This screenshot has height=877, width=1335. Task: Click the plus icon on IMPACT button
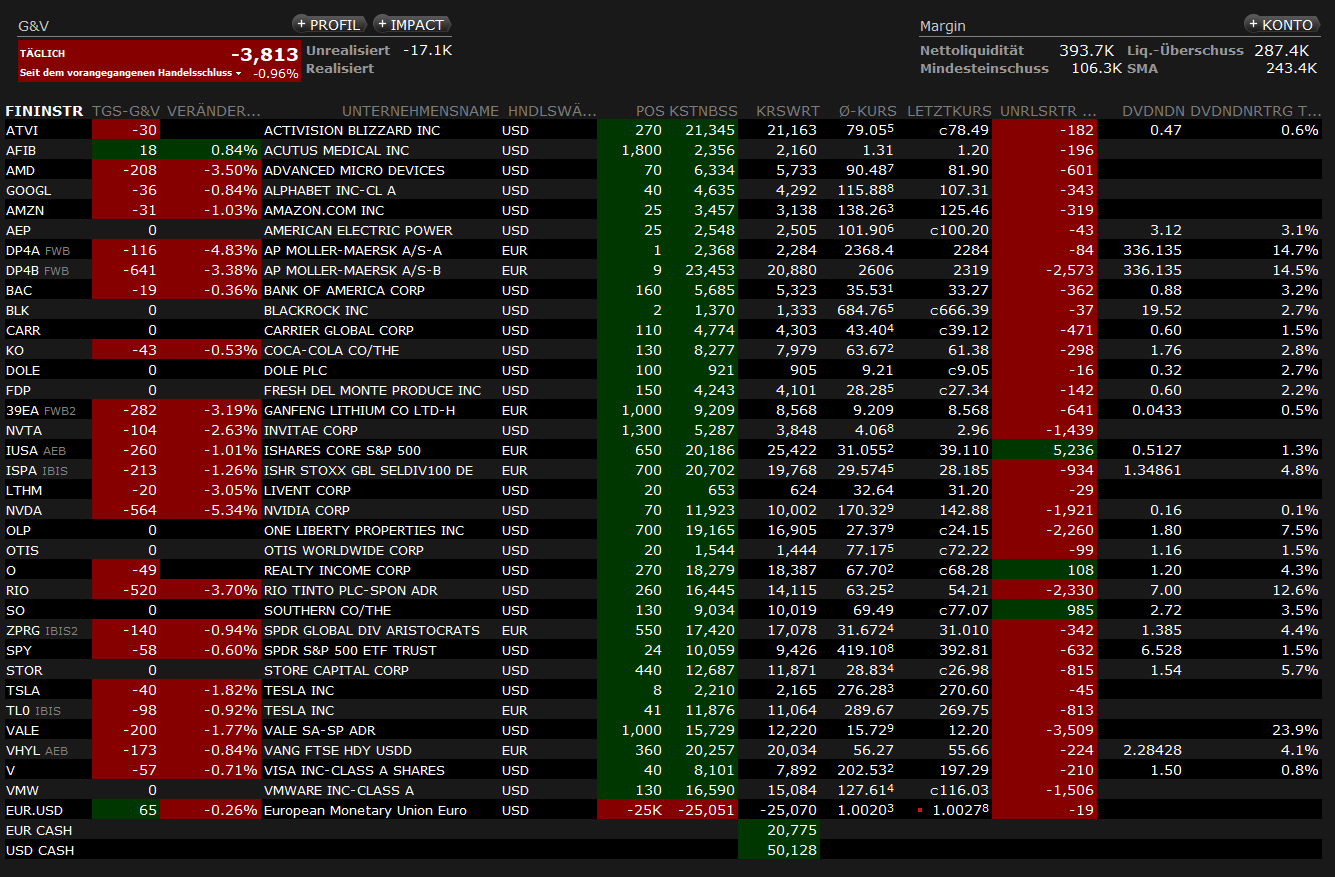[x=382, y=25]
